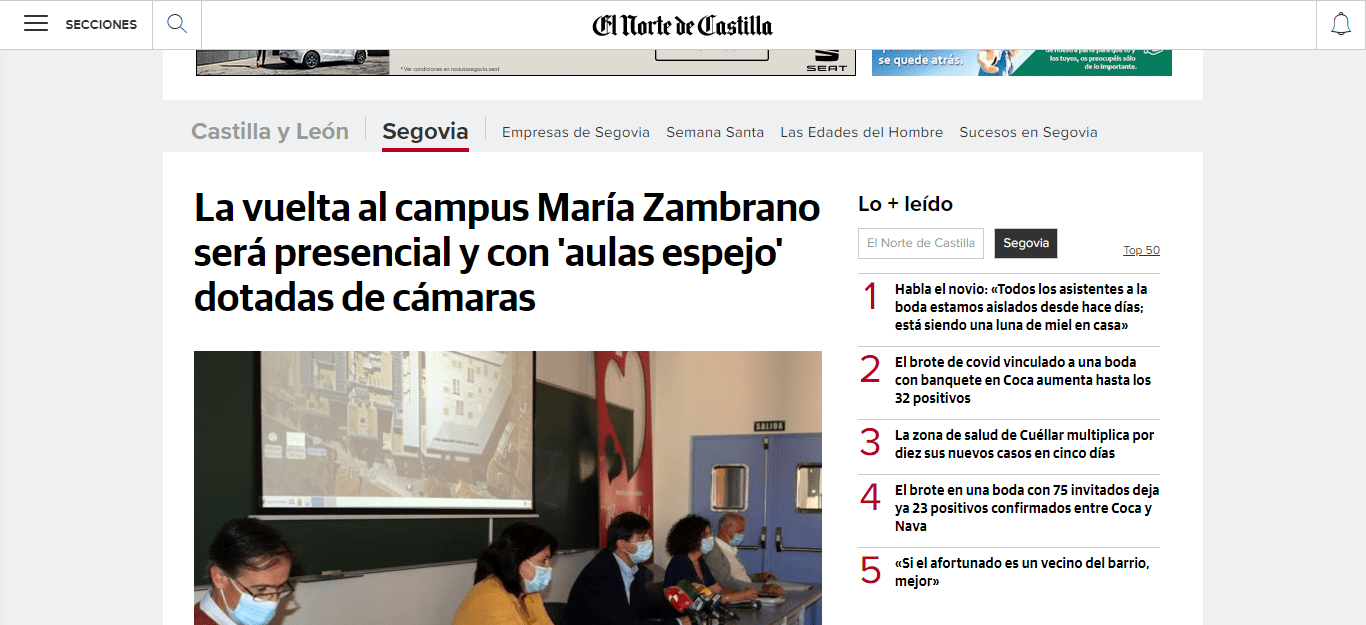Image resolution: width=1366 pixels, height=625 pixels.
Task: Open the Secciones hamburger menu icon
Action: pyautogui.click(x=36, y=24)
